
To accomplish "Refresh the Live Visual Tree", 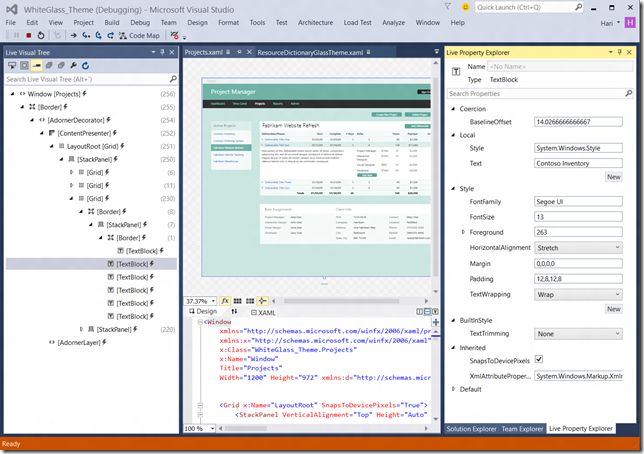I will [x=85, y=65].
